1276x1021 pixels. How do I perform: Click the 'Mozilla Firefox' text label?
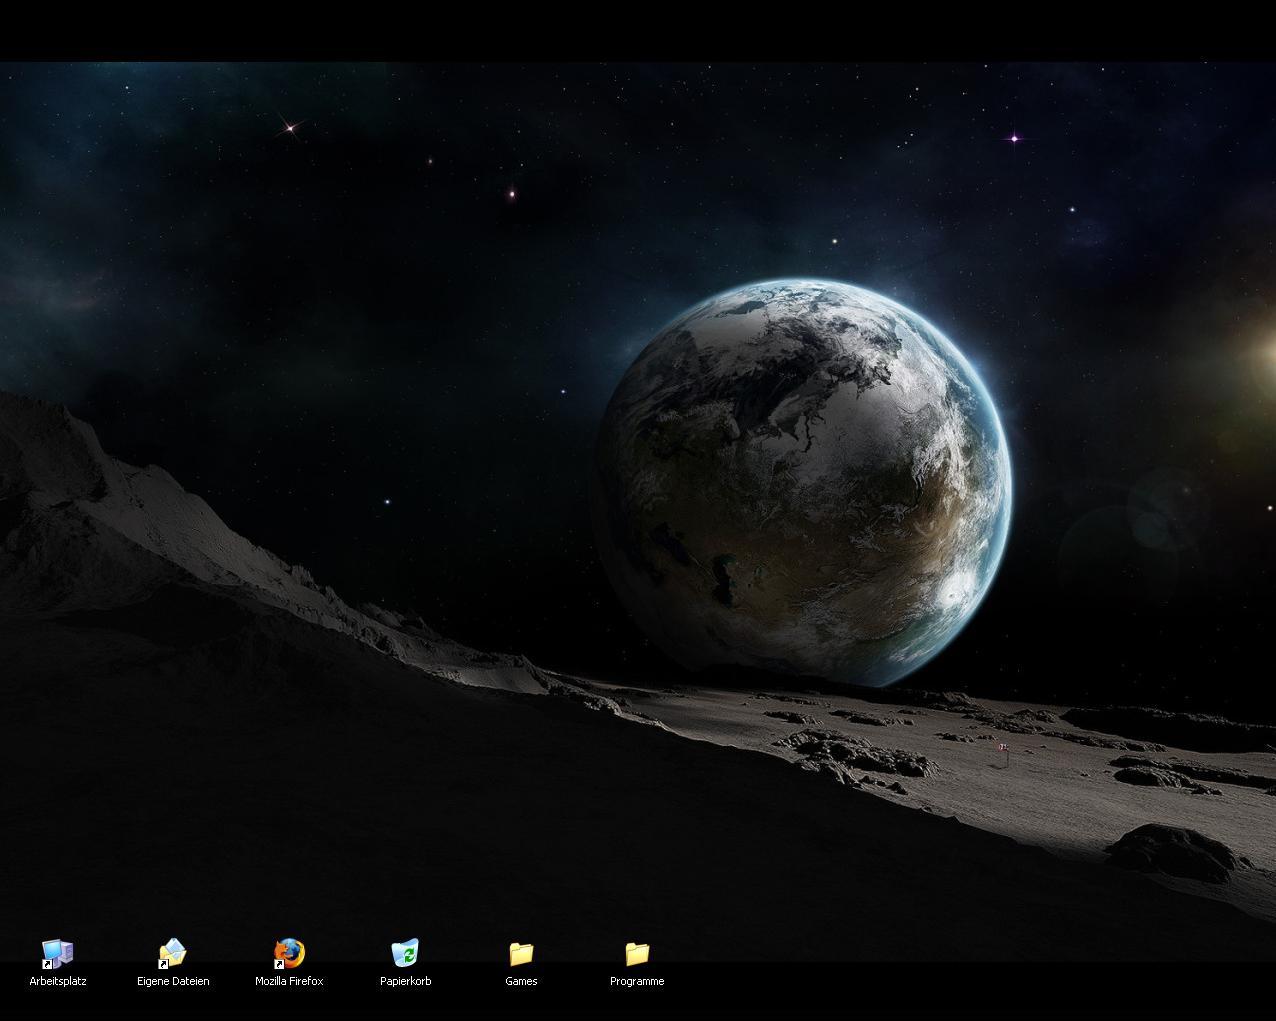coord(289,981)
